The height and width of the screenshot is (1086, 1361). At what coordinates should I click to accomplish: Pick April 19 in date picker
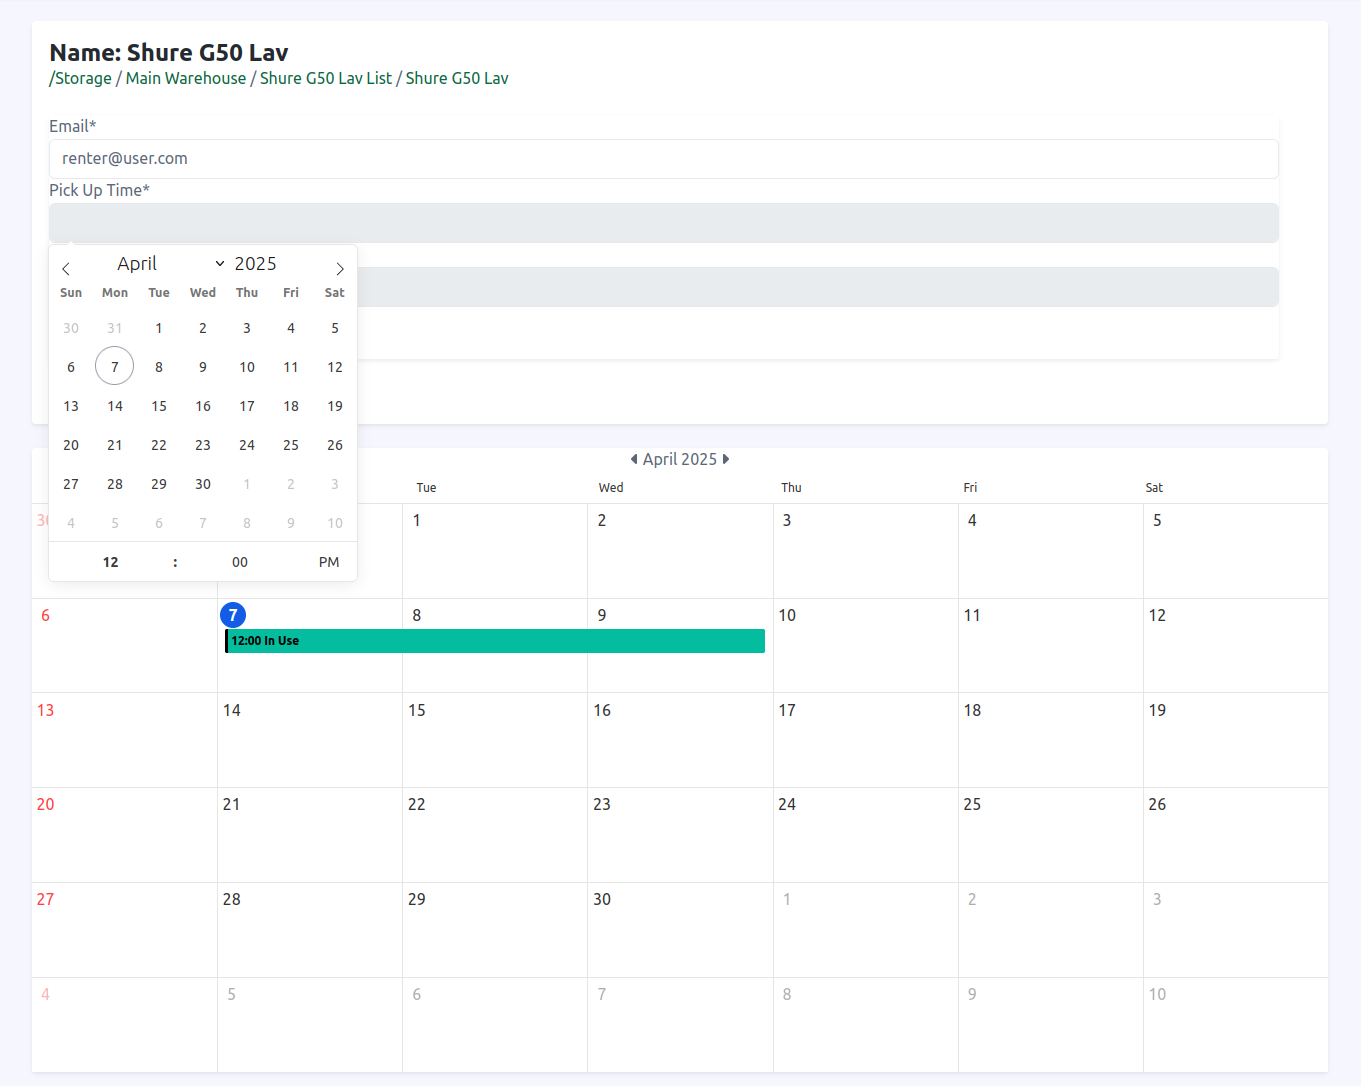pos(335,406)
